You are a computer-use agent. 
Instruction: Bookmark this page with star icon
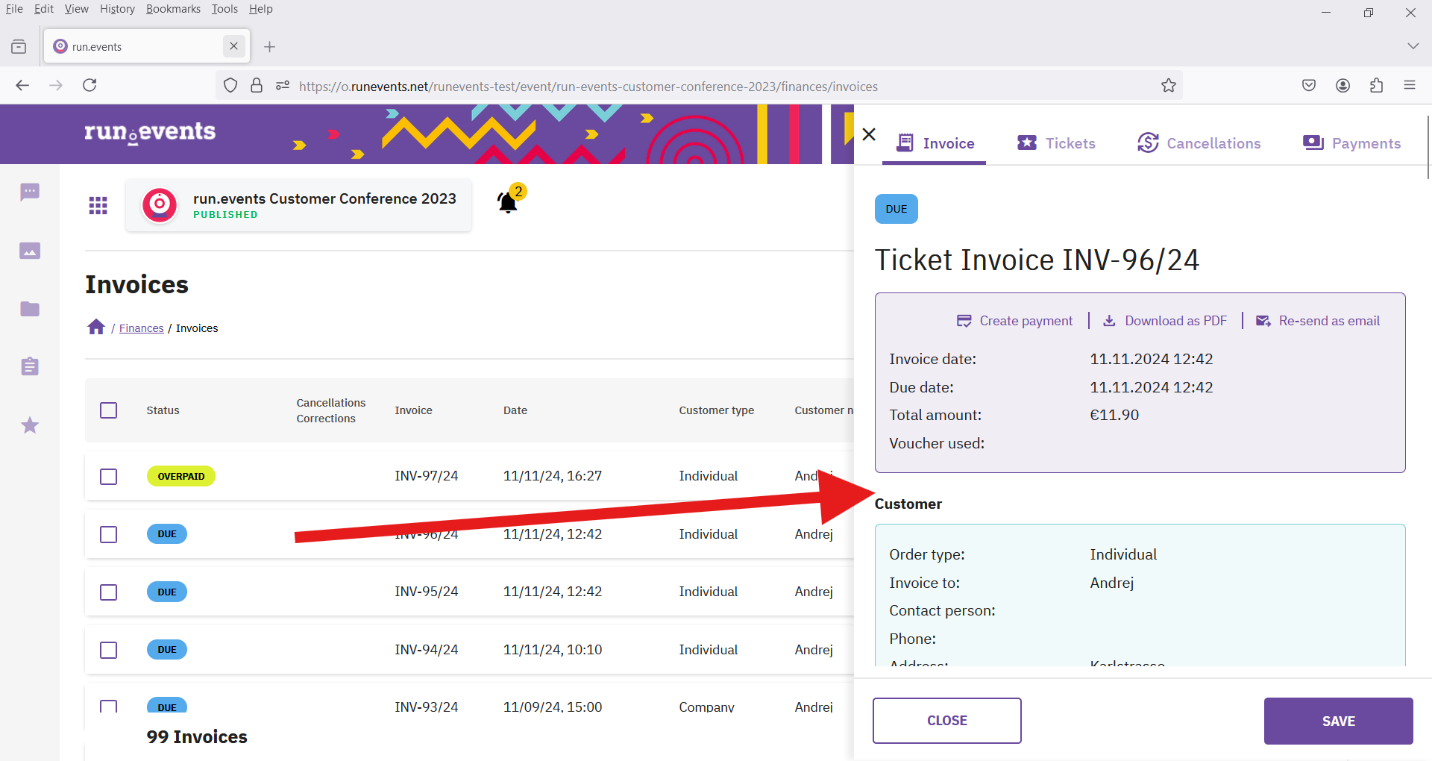pos(1168,86)
